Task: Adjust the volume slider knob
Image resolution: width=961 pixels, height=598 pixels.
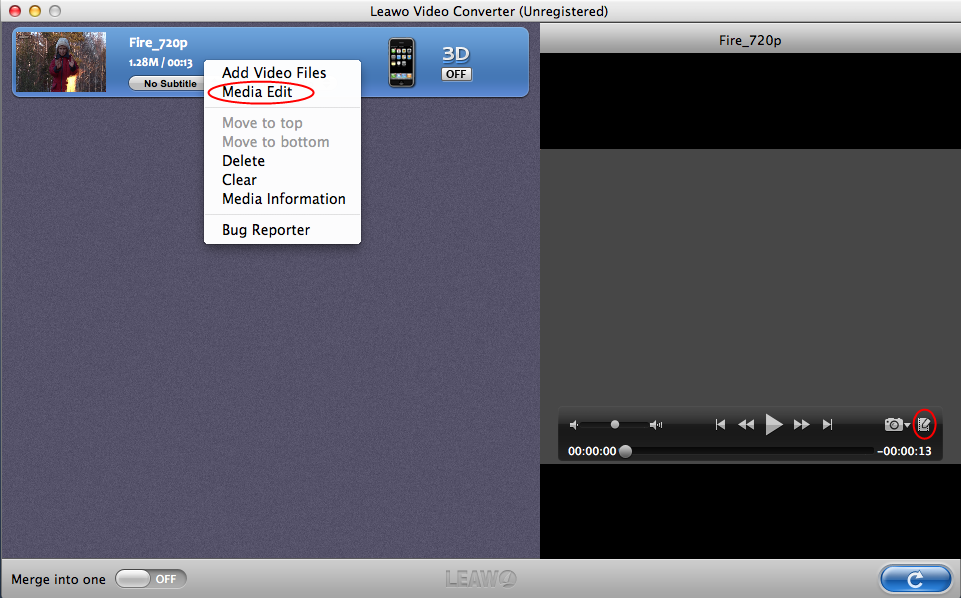Action: point(615,424)
